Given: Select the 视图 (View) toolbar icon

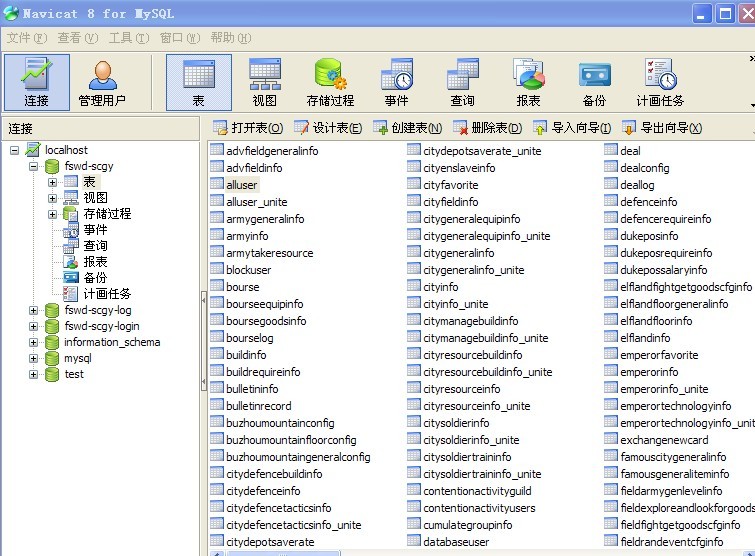Looking at the screenshot, I should [x=265, y=82].
